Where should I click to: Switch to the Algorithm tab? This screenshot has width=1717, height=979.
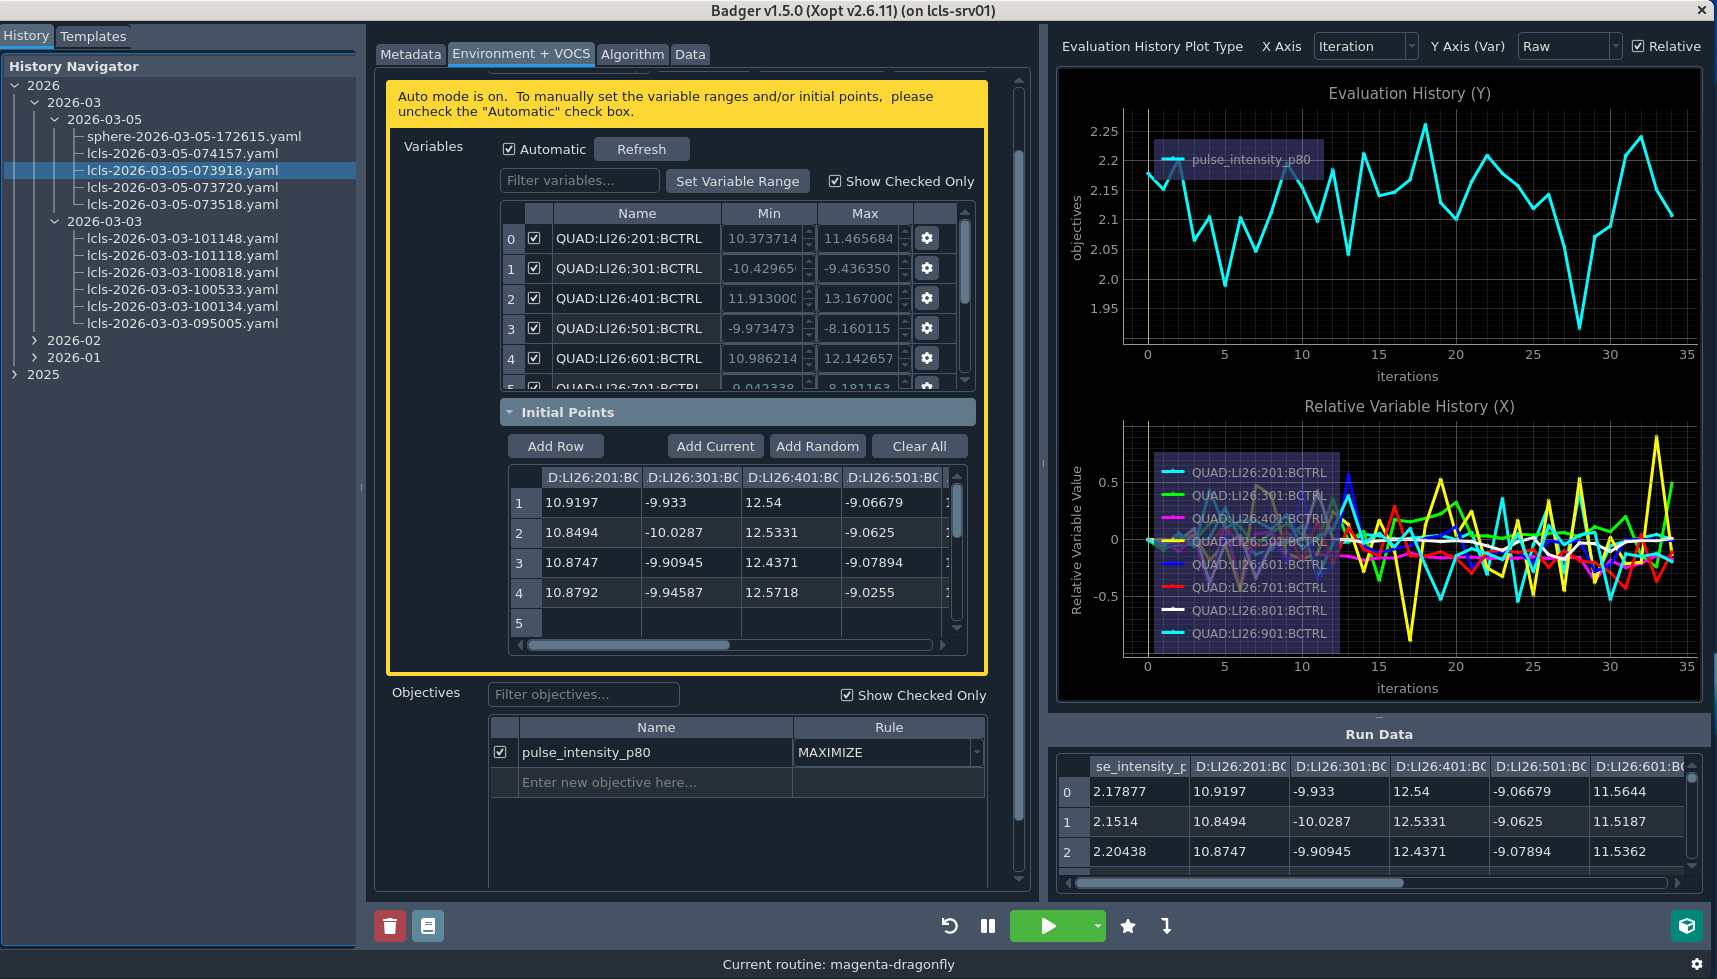tap(632, 55)
